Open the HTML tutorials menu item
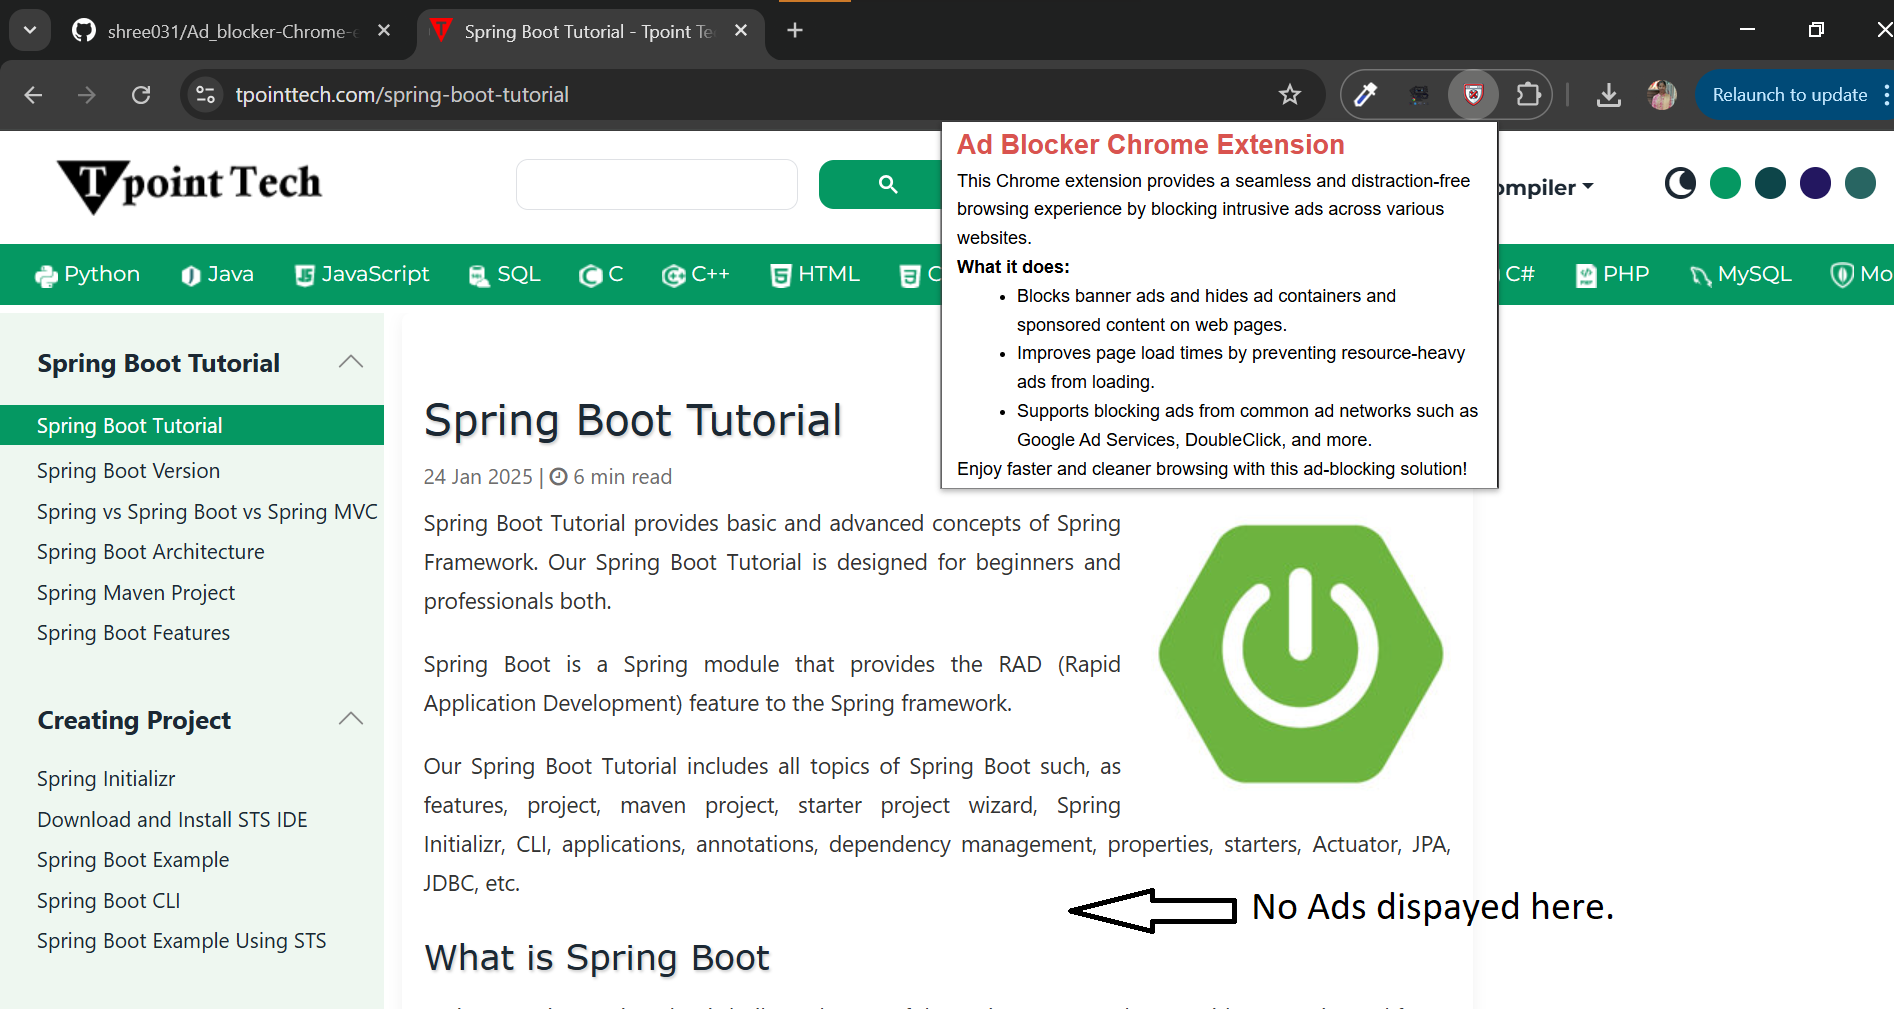The width and height of the screenshot is (1894, 1009). [x=815, y=274]
